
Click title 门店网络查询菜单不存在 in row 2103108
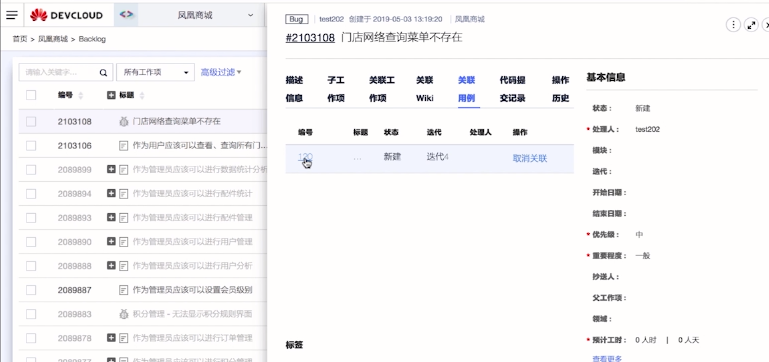(177, 121)
